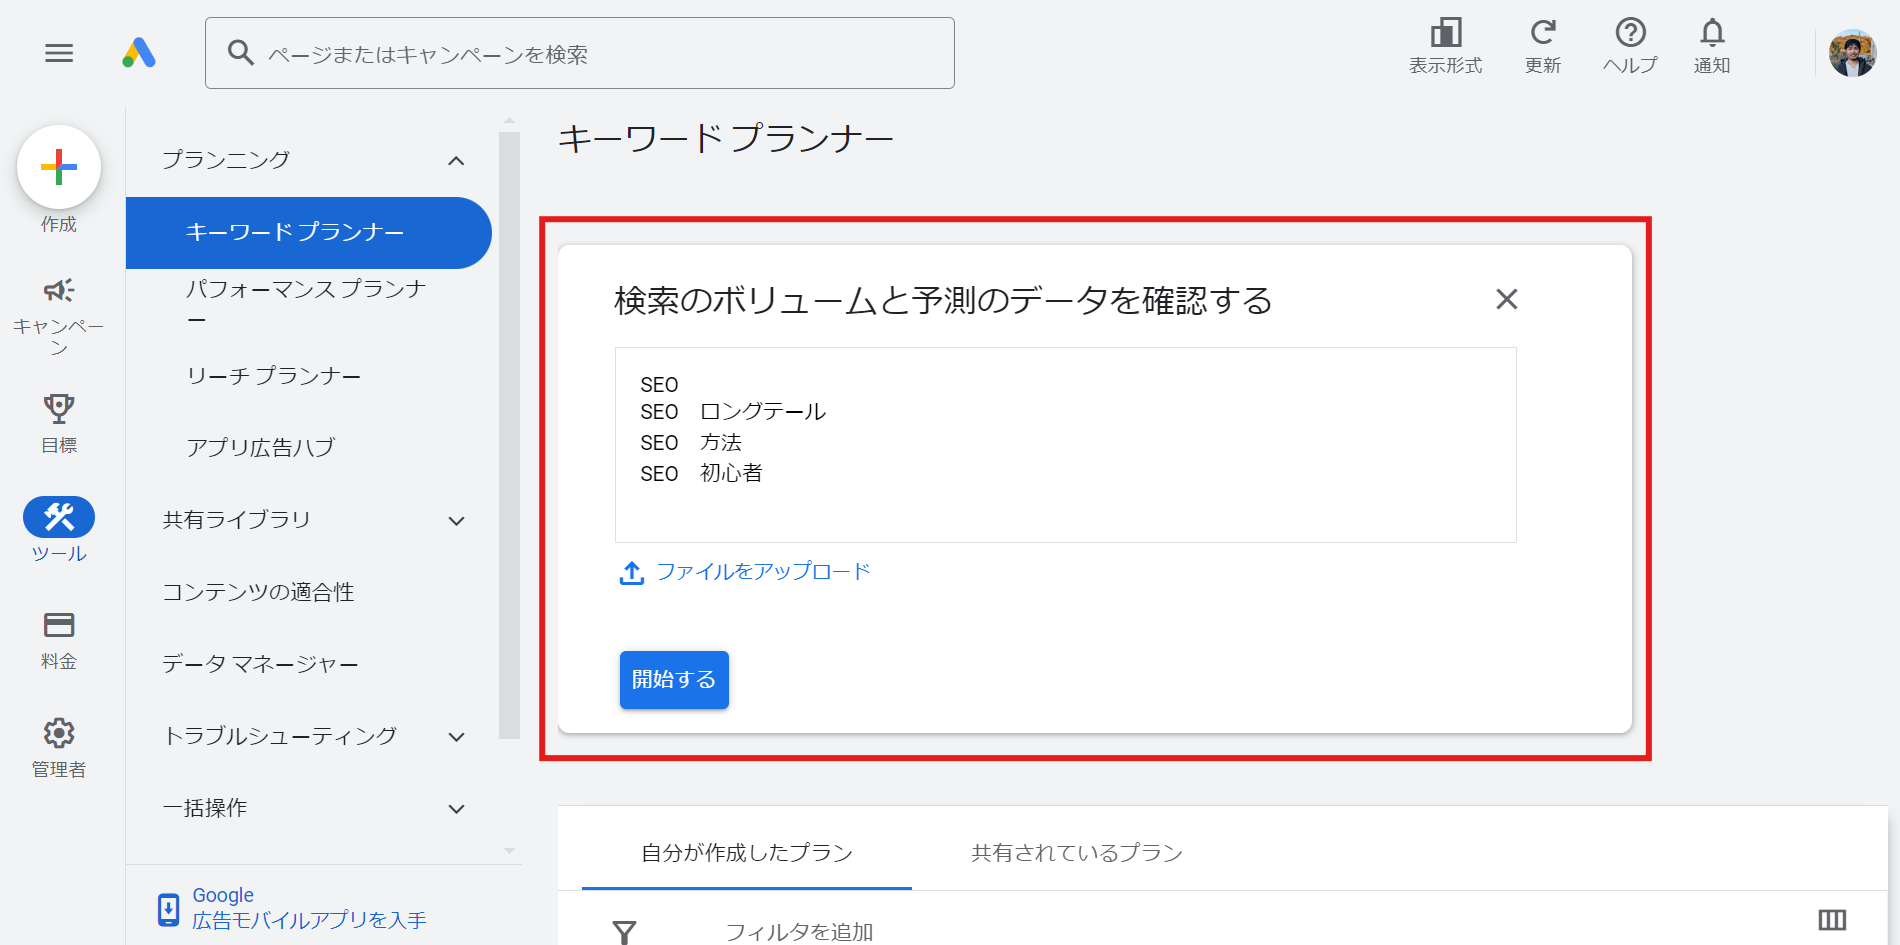Expand 一括操作 section

[456, 809]
